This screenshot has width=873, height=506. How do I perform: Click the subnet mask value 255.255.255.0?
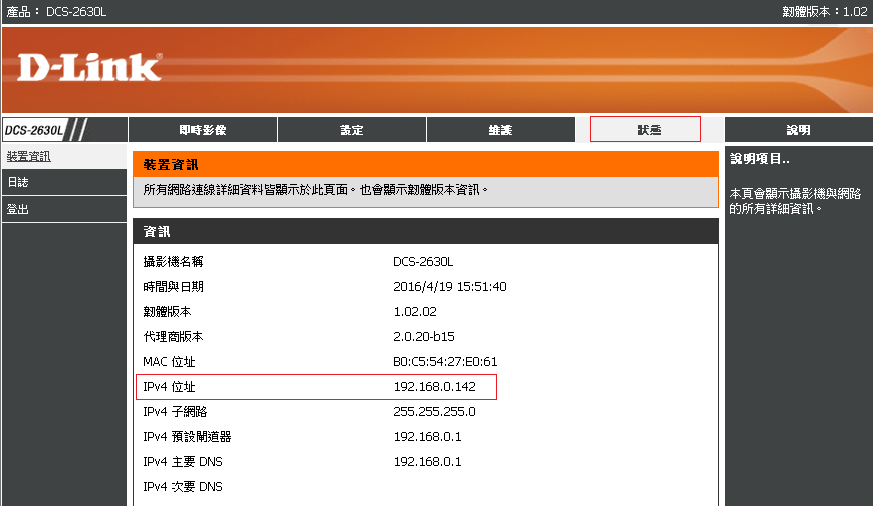point(434,412)
